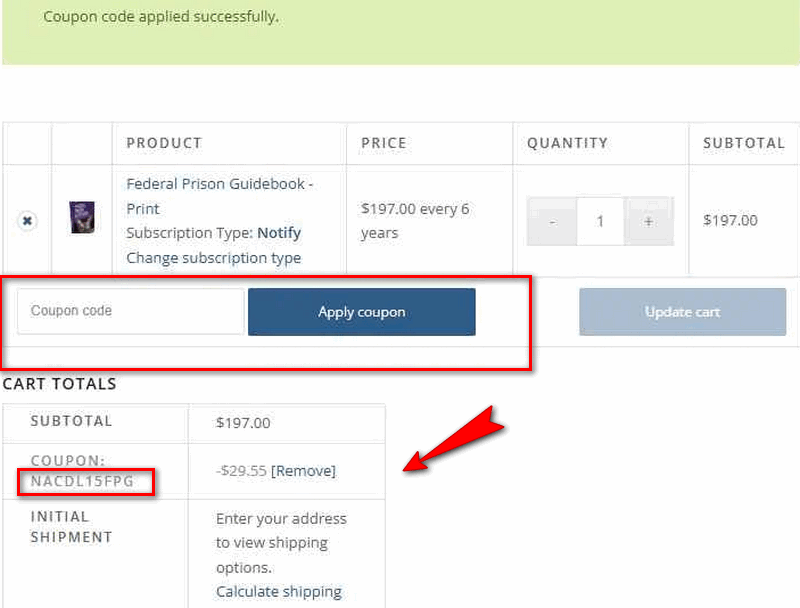Click the Update cart button
This screenshot has height=608, width=800.
point(682,312)
